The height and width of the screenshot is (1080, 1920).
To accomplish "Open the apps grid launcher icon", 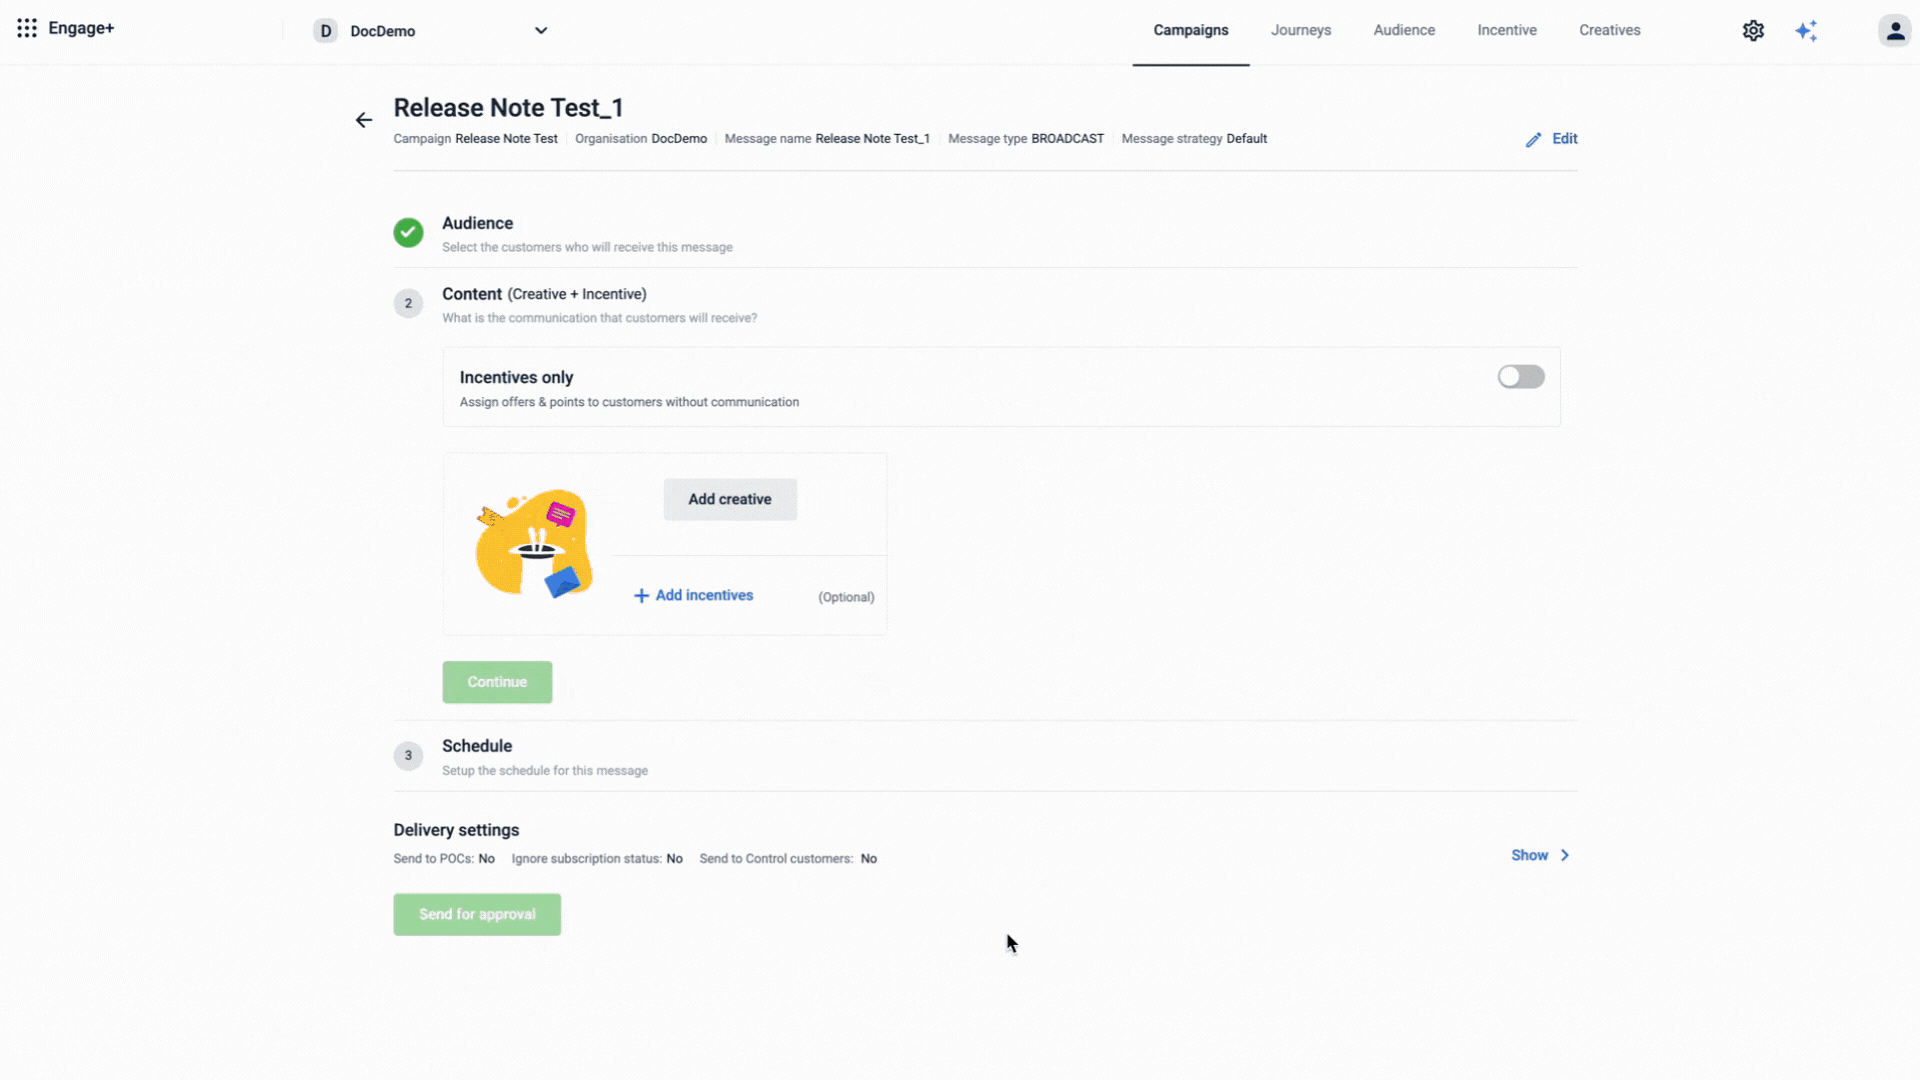I will pyautogui.click(x=27, y=29).
